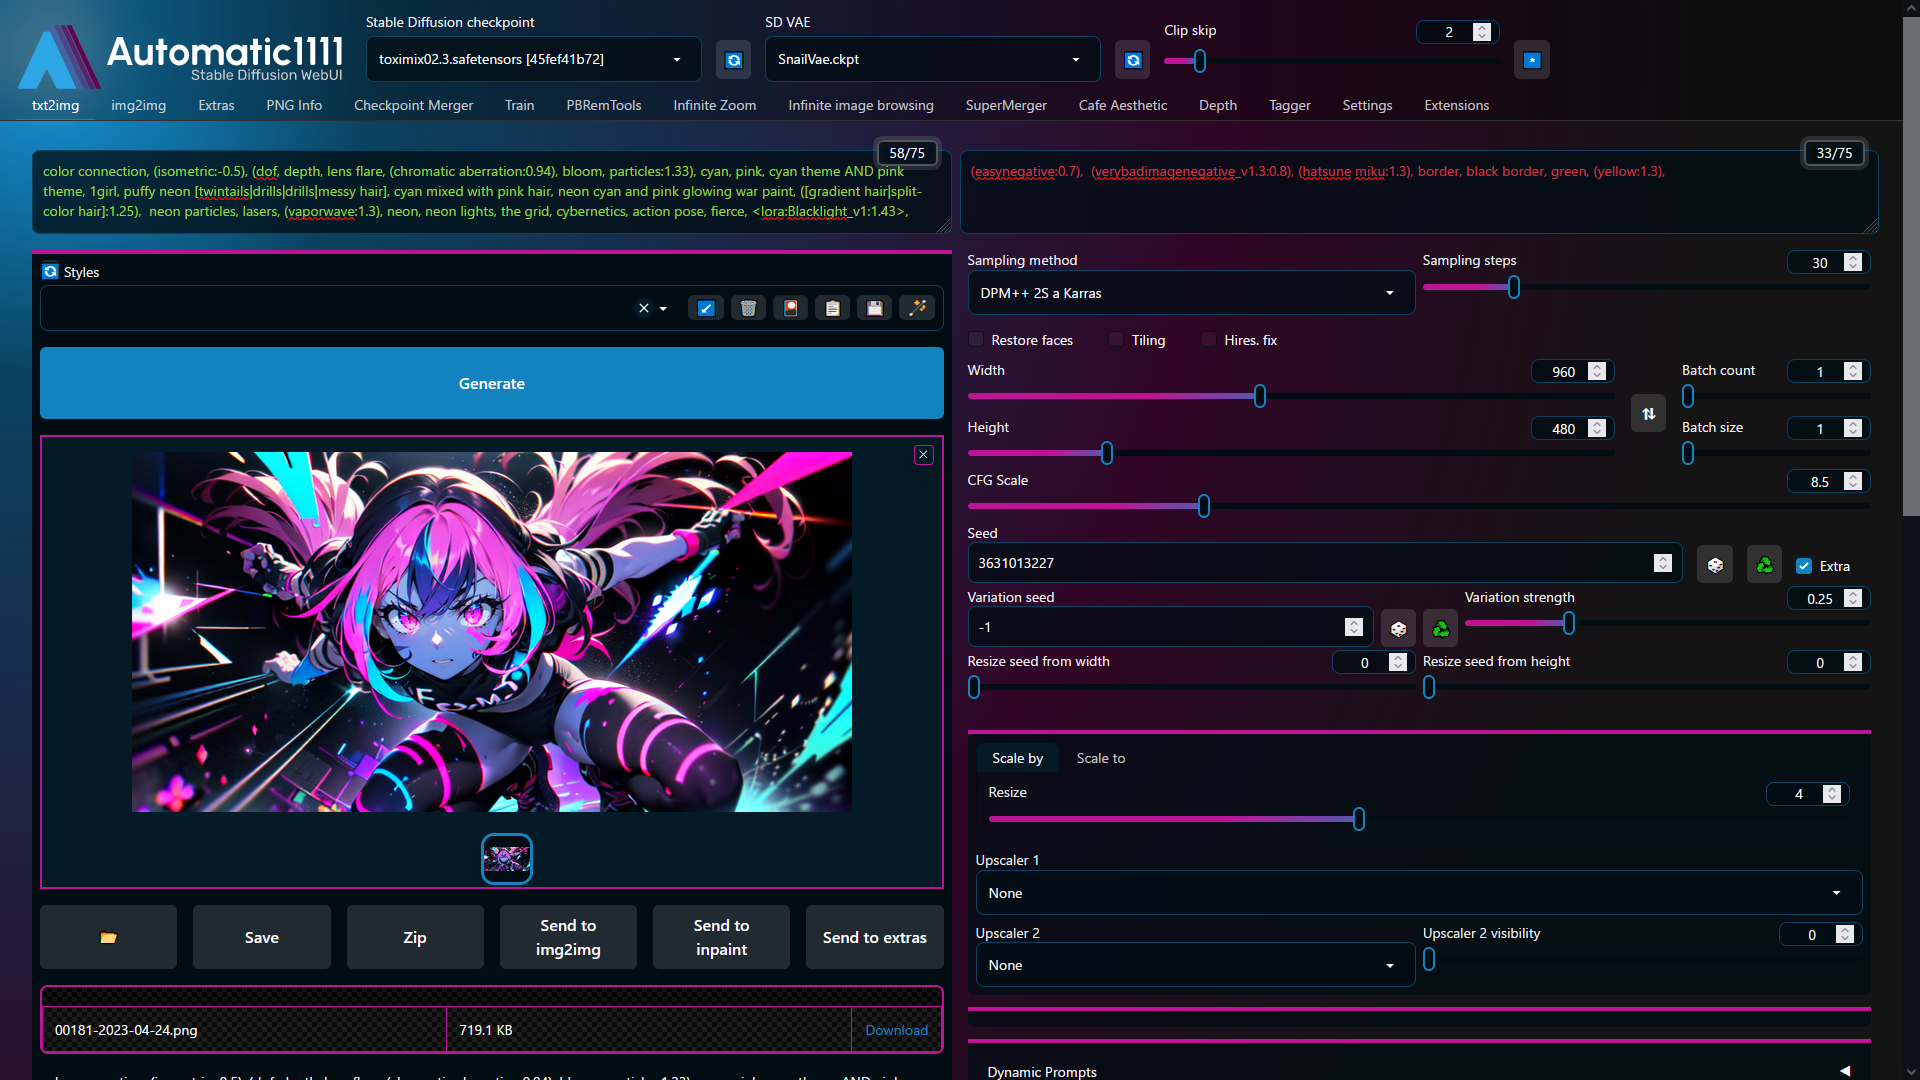1920x1080 pixels.
Task: Click the Download link for the png
Action: [896, 1030]
